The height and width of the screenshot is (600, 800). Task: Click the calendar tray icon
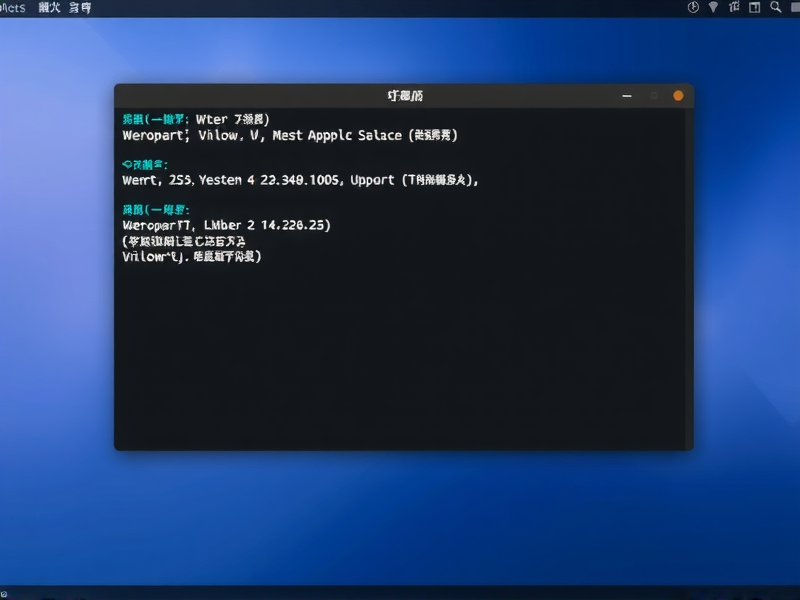pos(735,7)
